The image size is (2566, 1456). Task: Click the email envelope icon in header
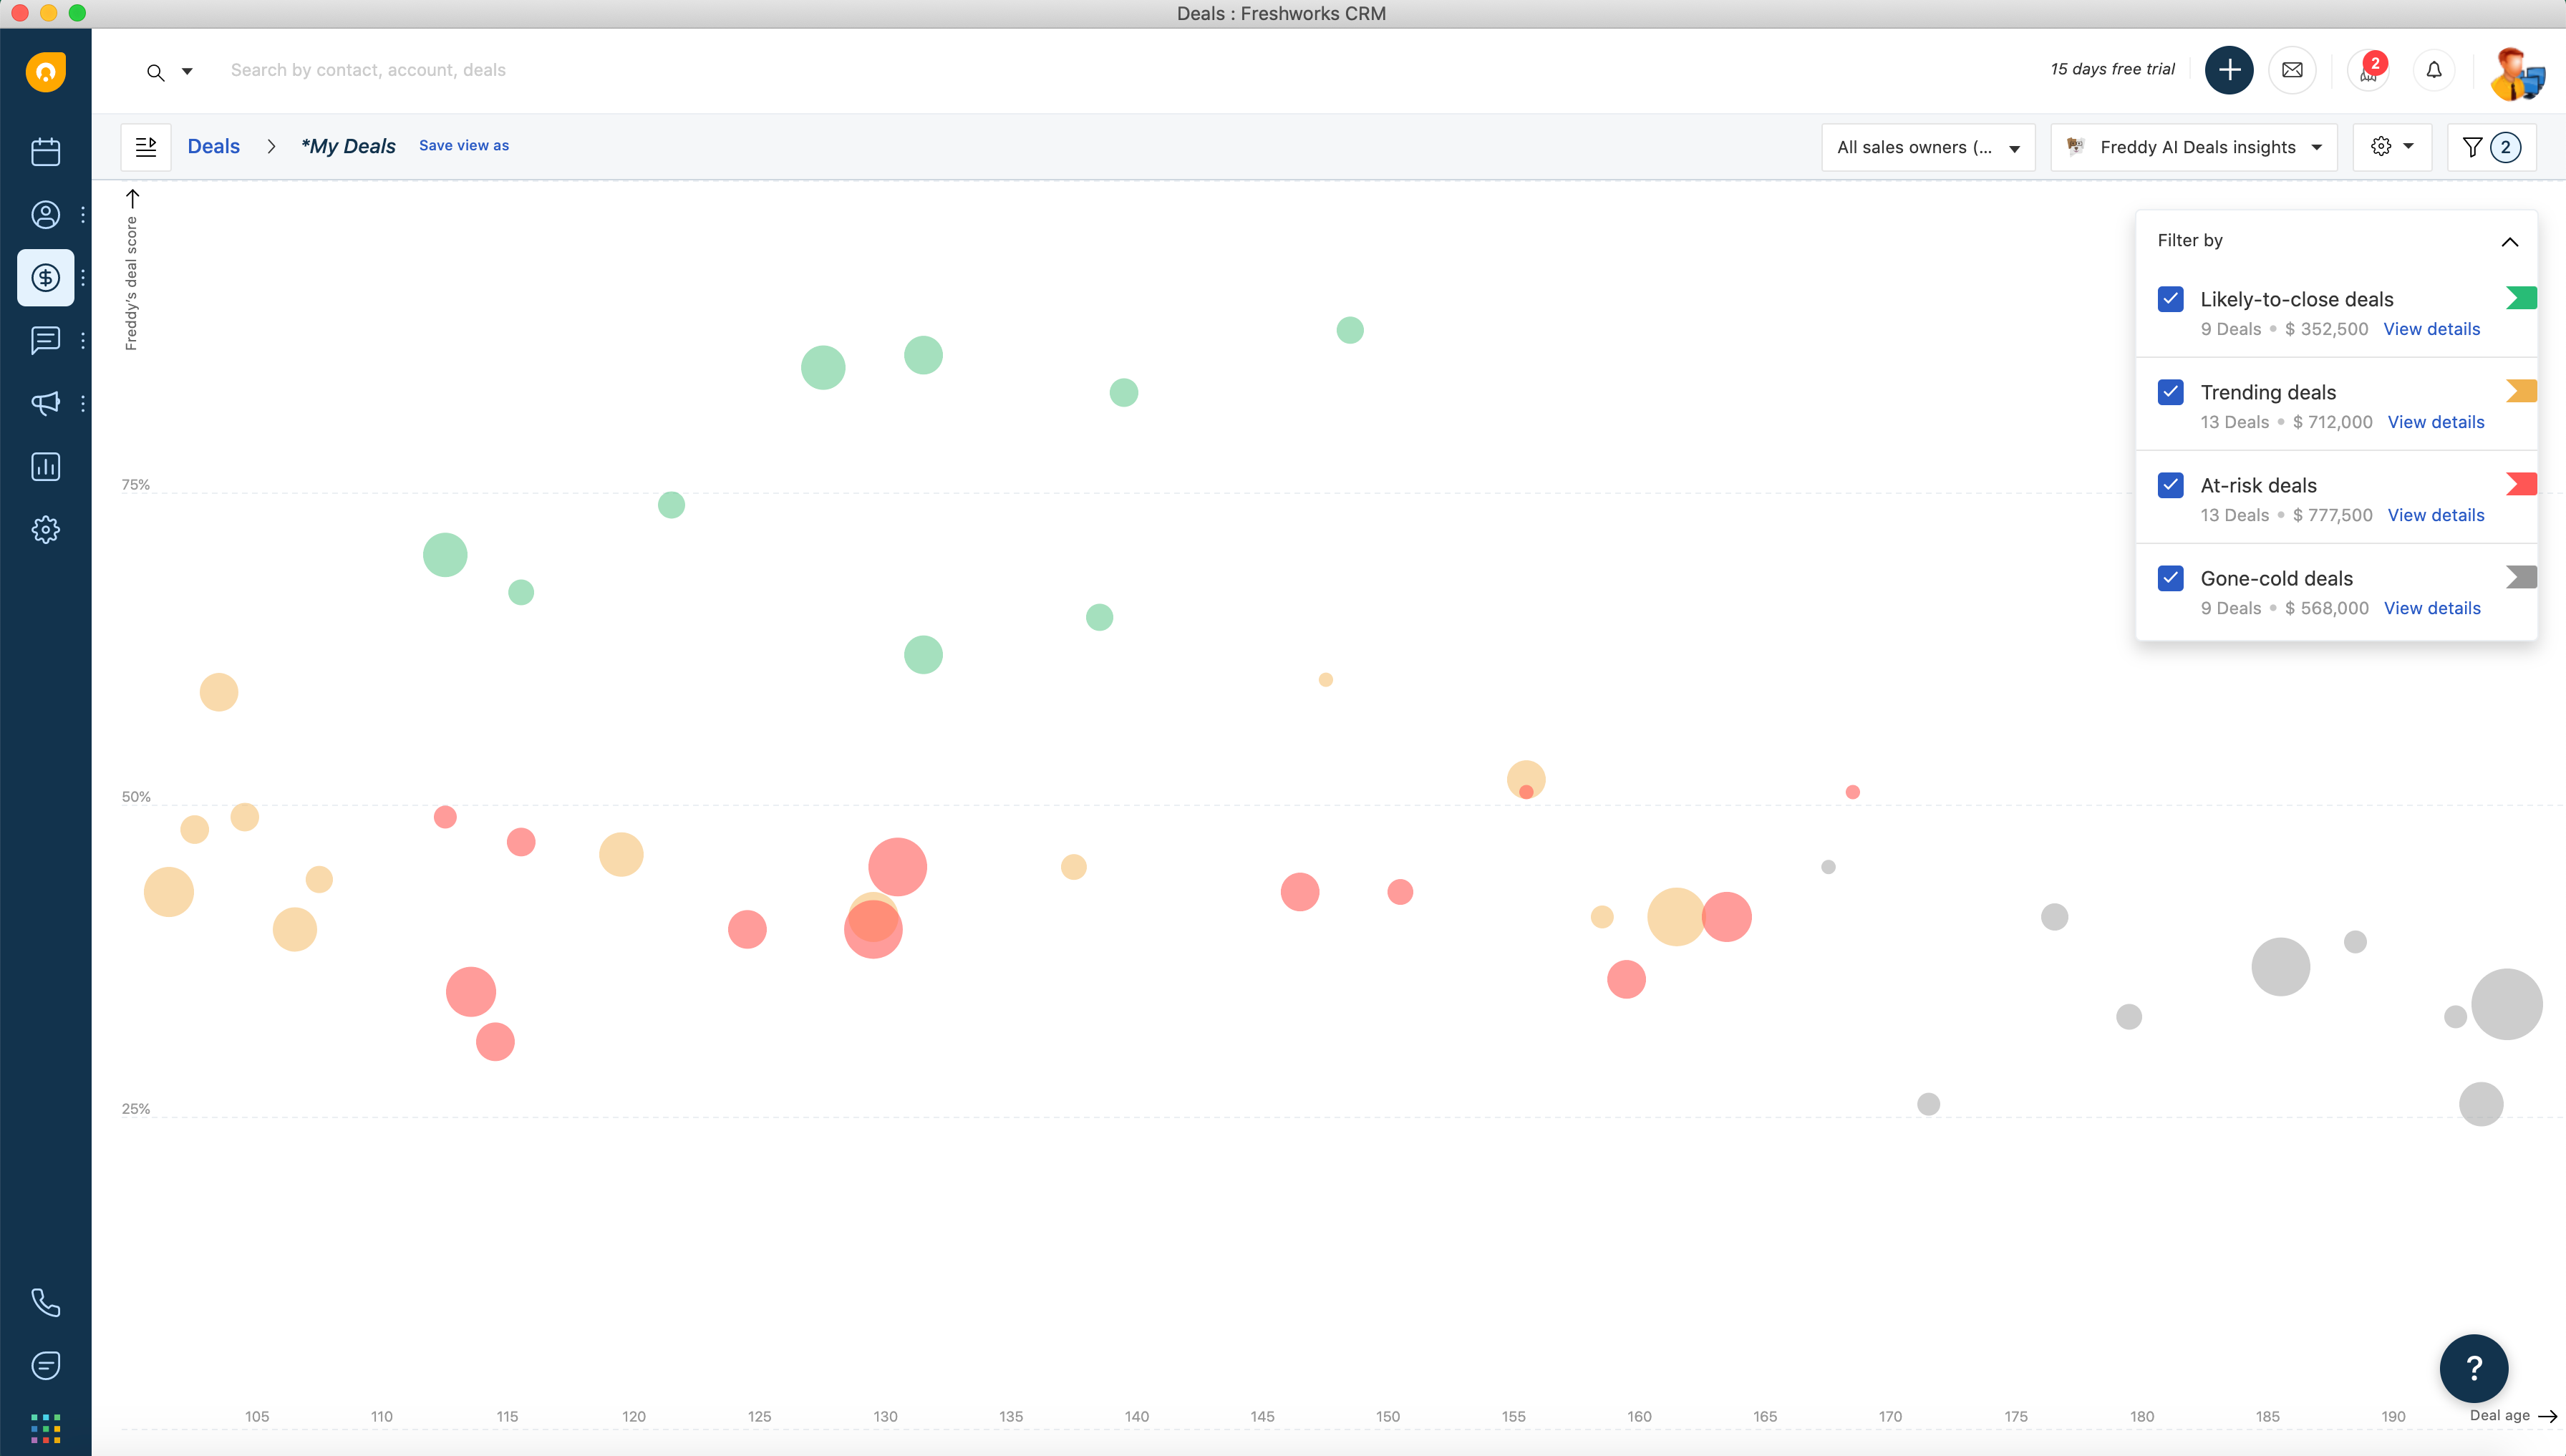tap(2292, 70)
